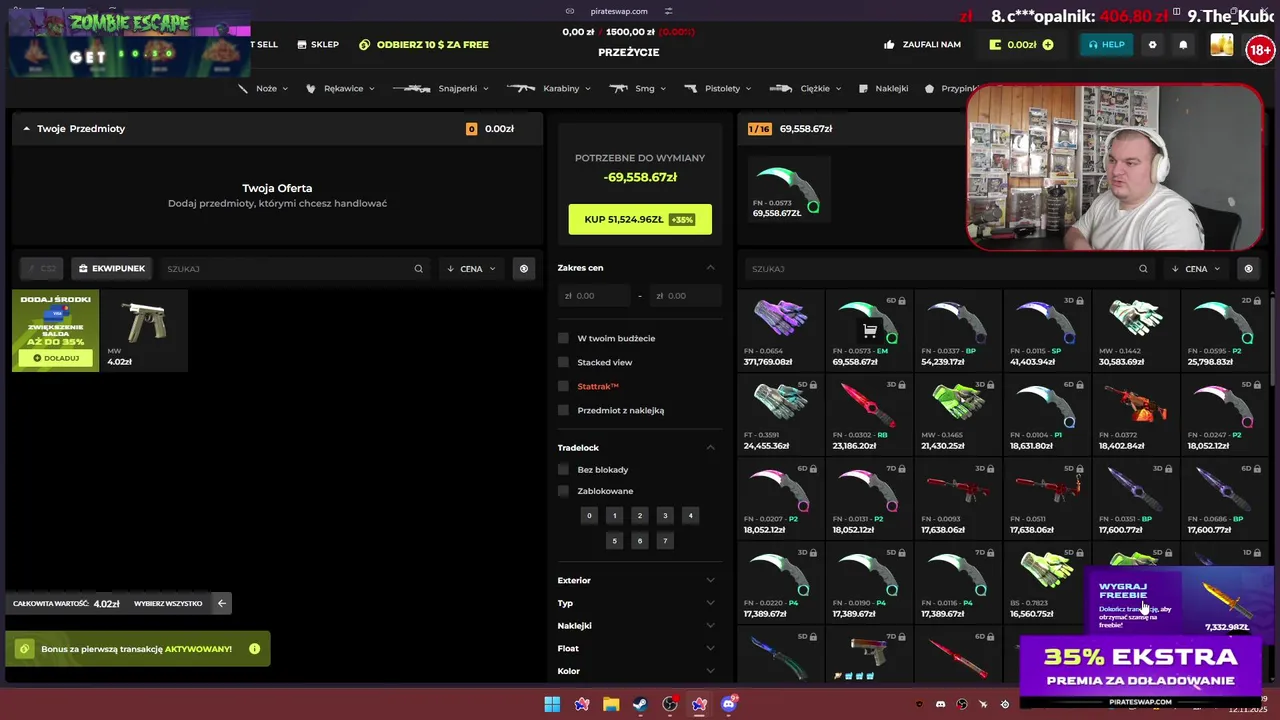This screenshot has width=1280, height=720.
Task: Open Windows Start menu
Action: 552,704
